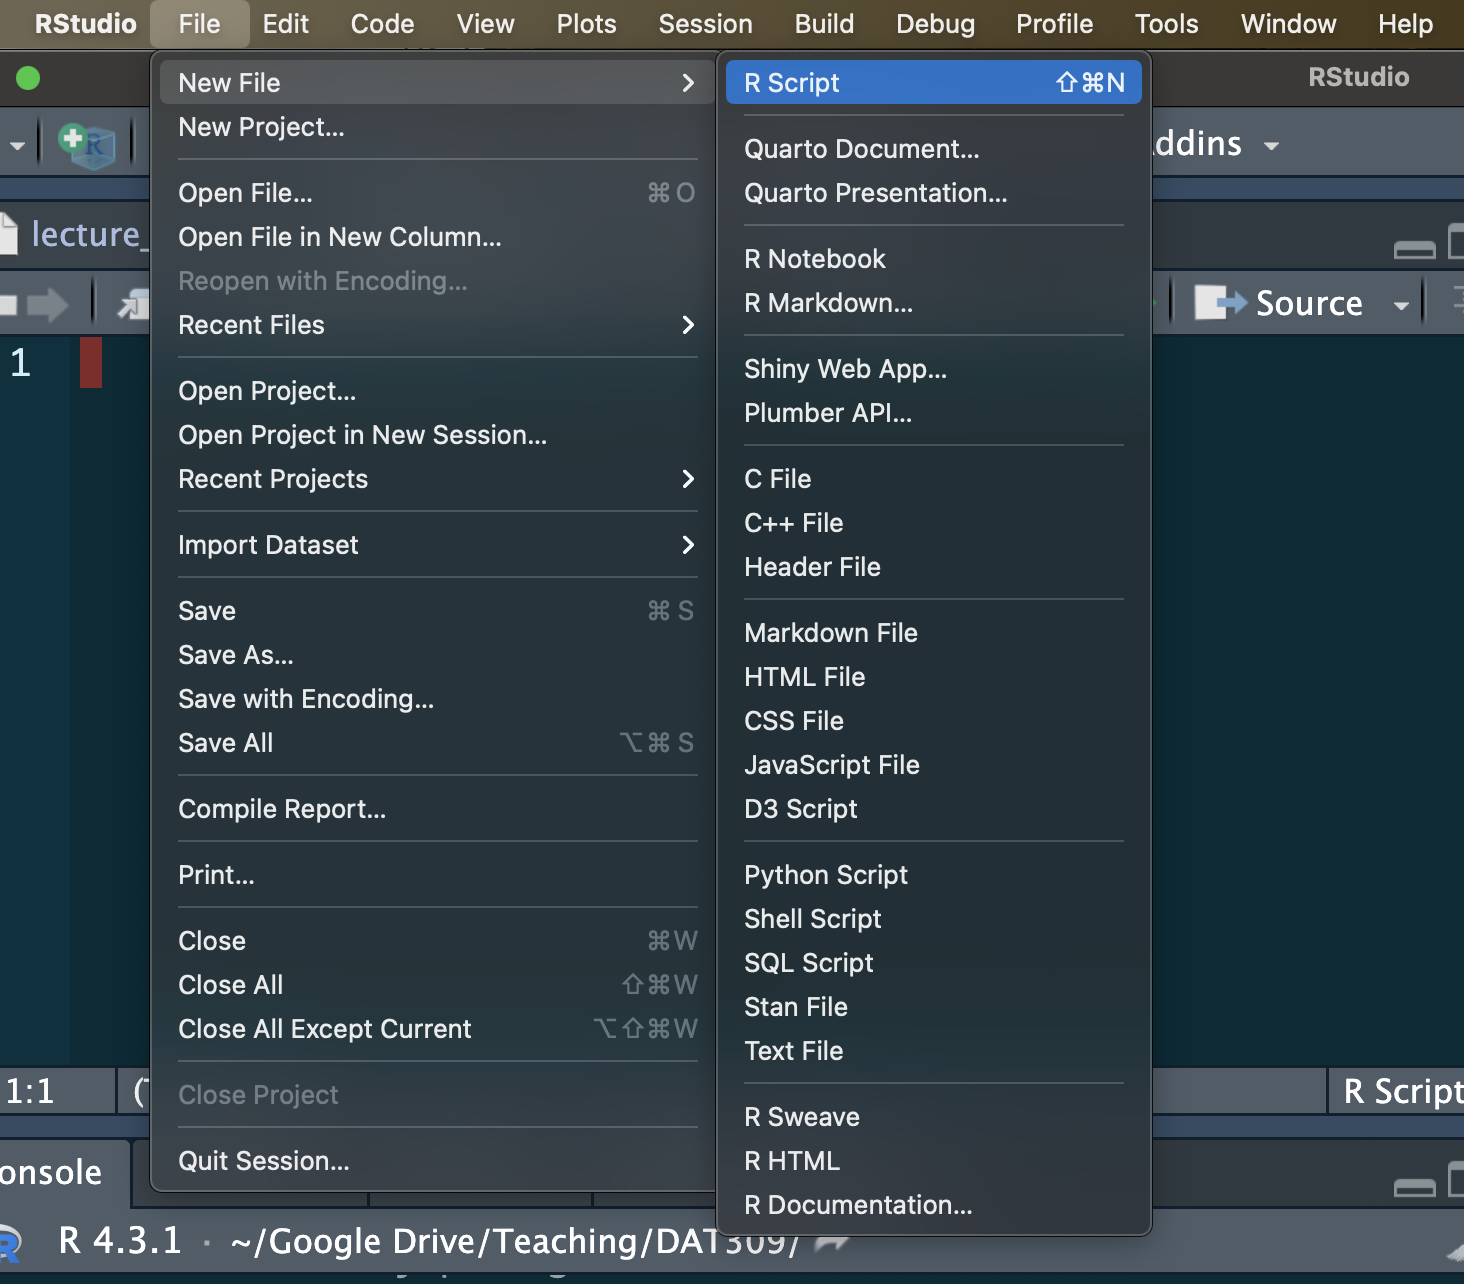Expand Import Dataset submenu
Image resolution: width=1464 pixels, height=1284 pixels.
437,544
